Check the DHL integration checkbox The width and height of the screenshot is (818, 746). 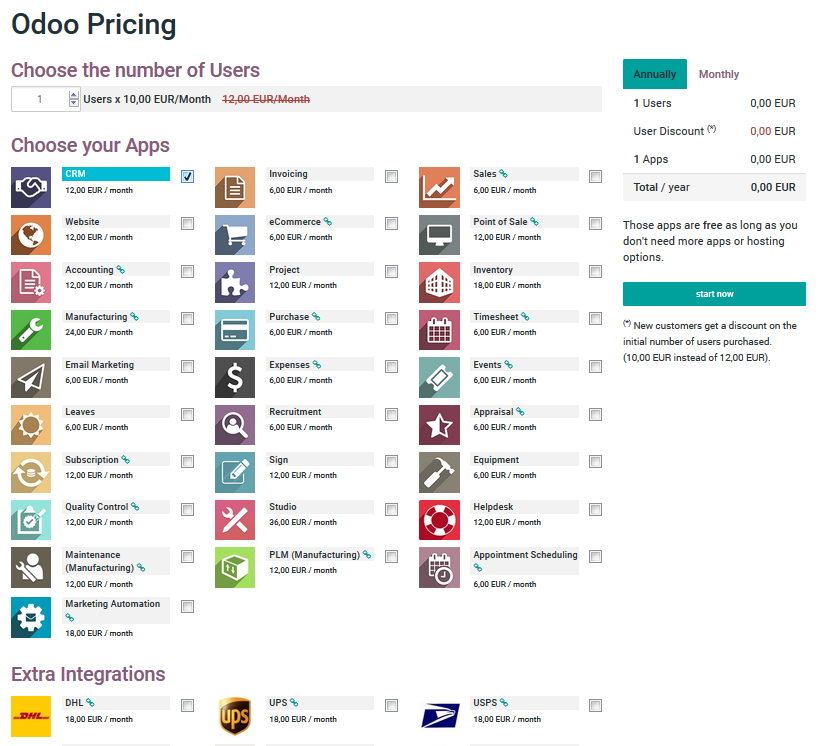(187, 705)
